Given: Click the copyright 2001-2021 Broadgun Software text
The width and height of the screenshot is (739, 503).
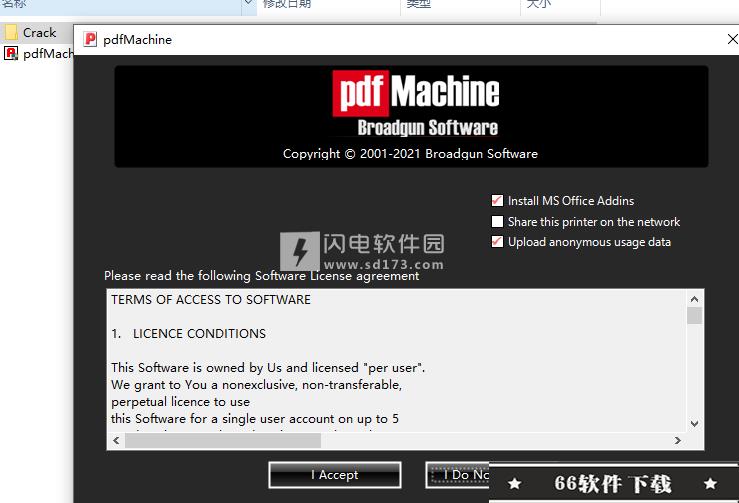Looking at the screenshot, I should click(410, 154).
